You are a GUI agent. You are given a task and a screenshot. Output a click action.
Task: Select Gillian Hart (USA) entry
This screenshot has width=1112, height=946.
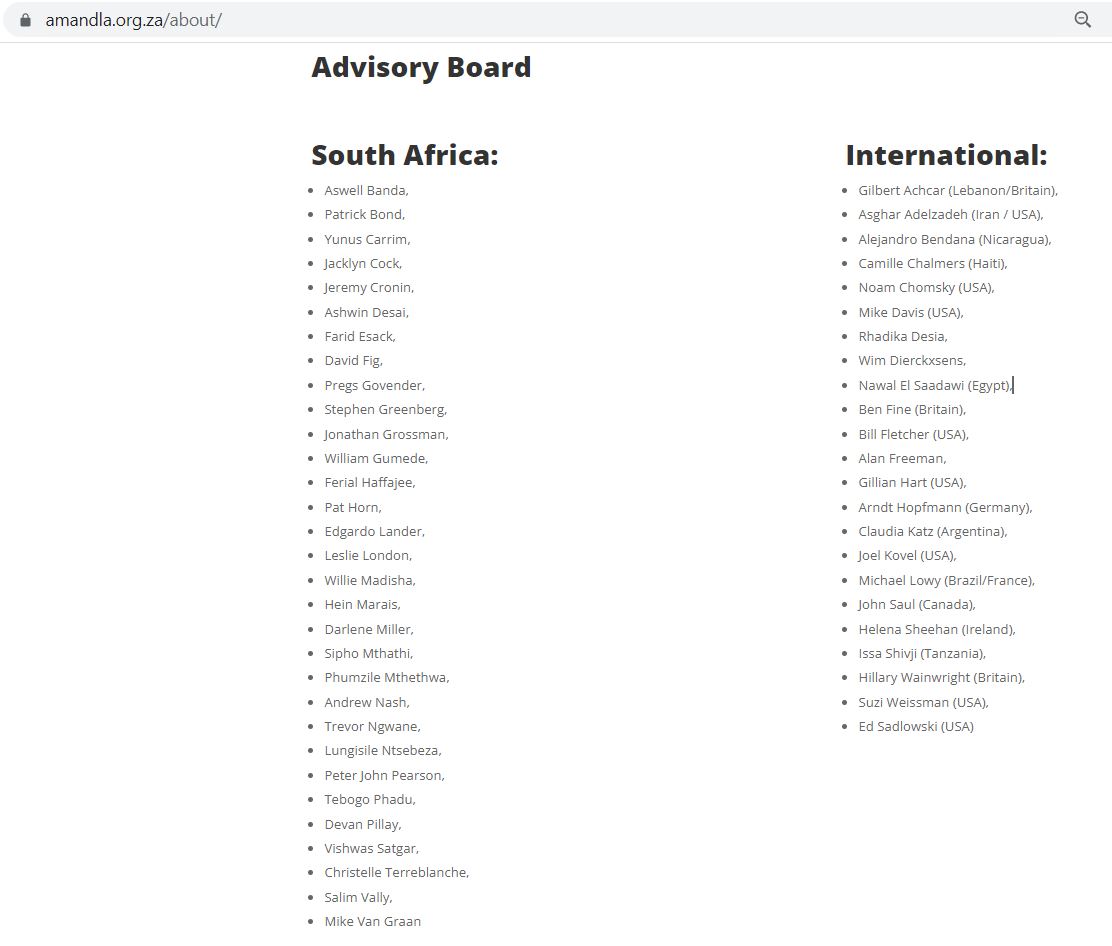click(912, 482)
